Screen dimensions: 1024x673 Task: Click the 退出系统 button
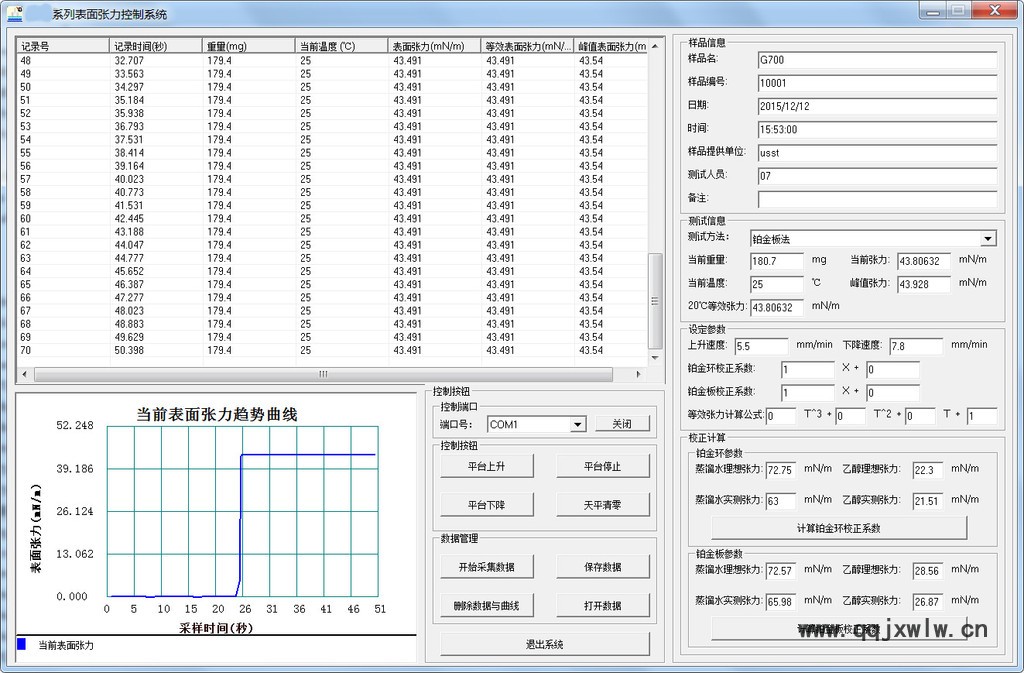click(545, 644)
